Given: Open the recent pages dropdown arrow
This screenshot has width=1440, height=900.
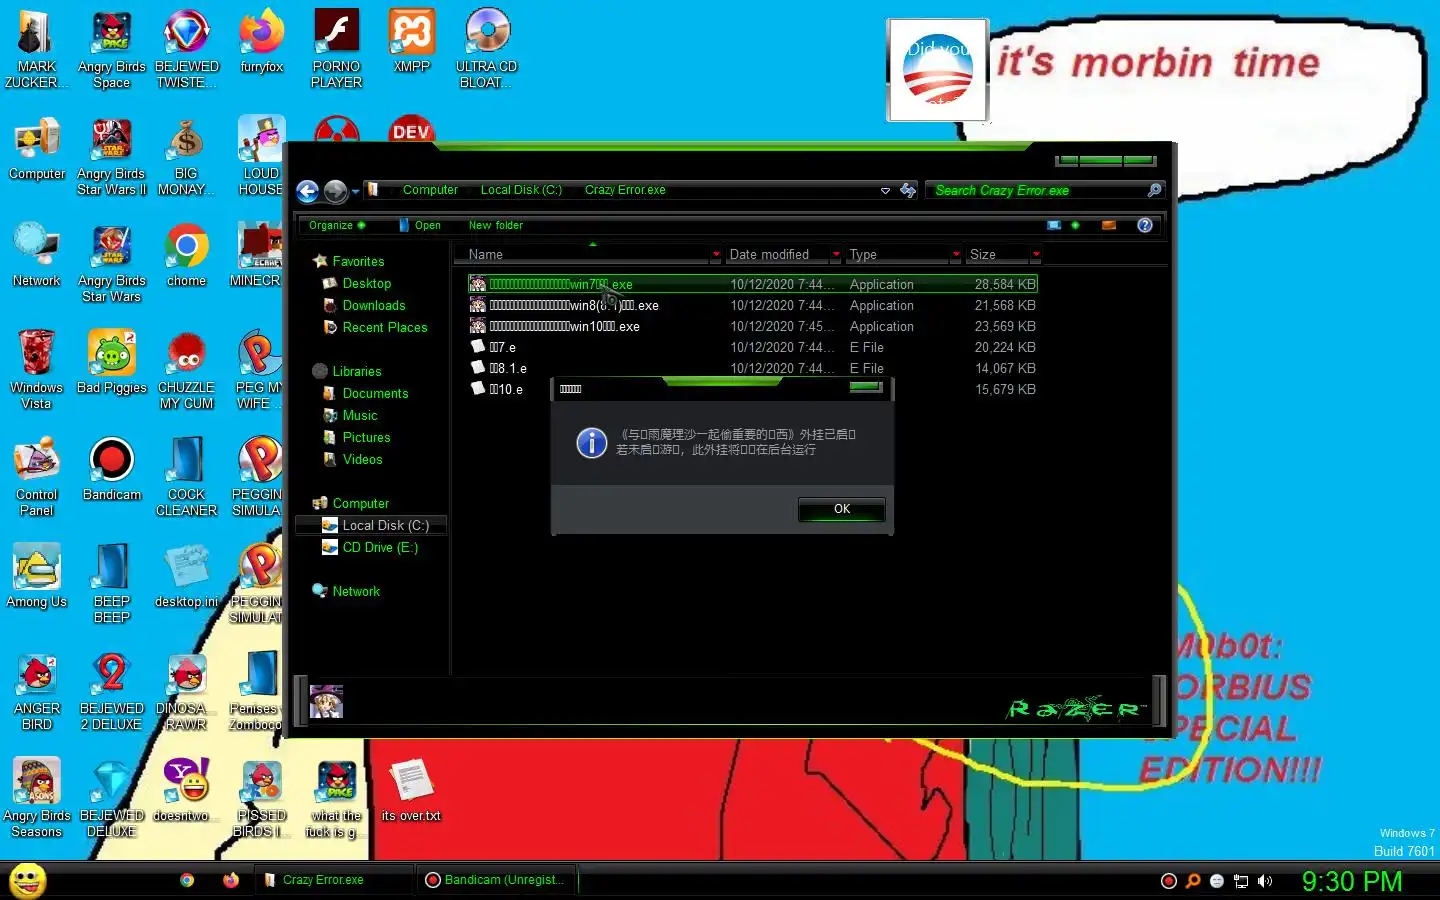Looking at the screenshot, I should (x=355, y=192).
